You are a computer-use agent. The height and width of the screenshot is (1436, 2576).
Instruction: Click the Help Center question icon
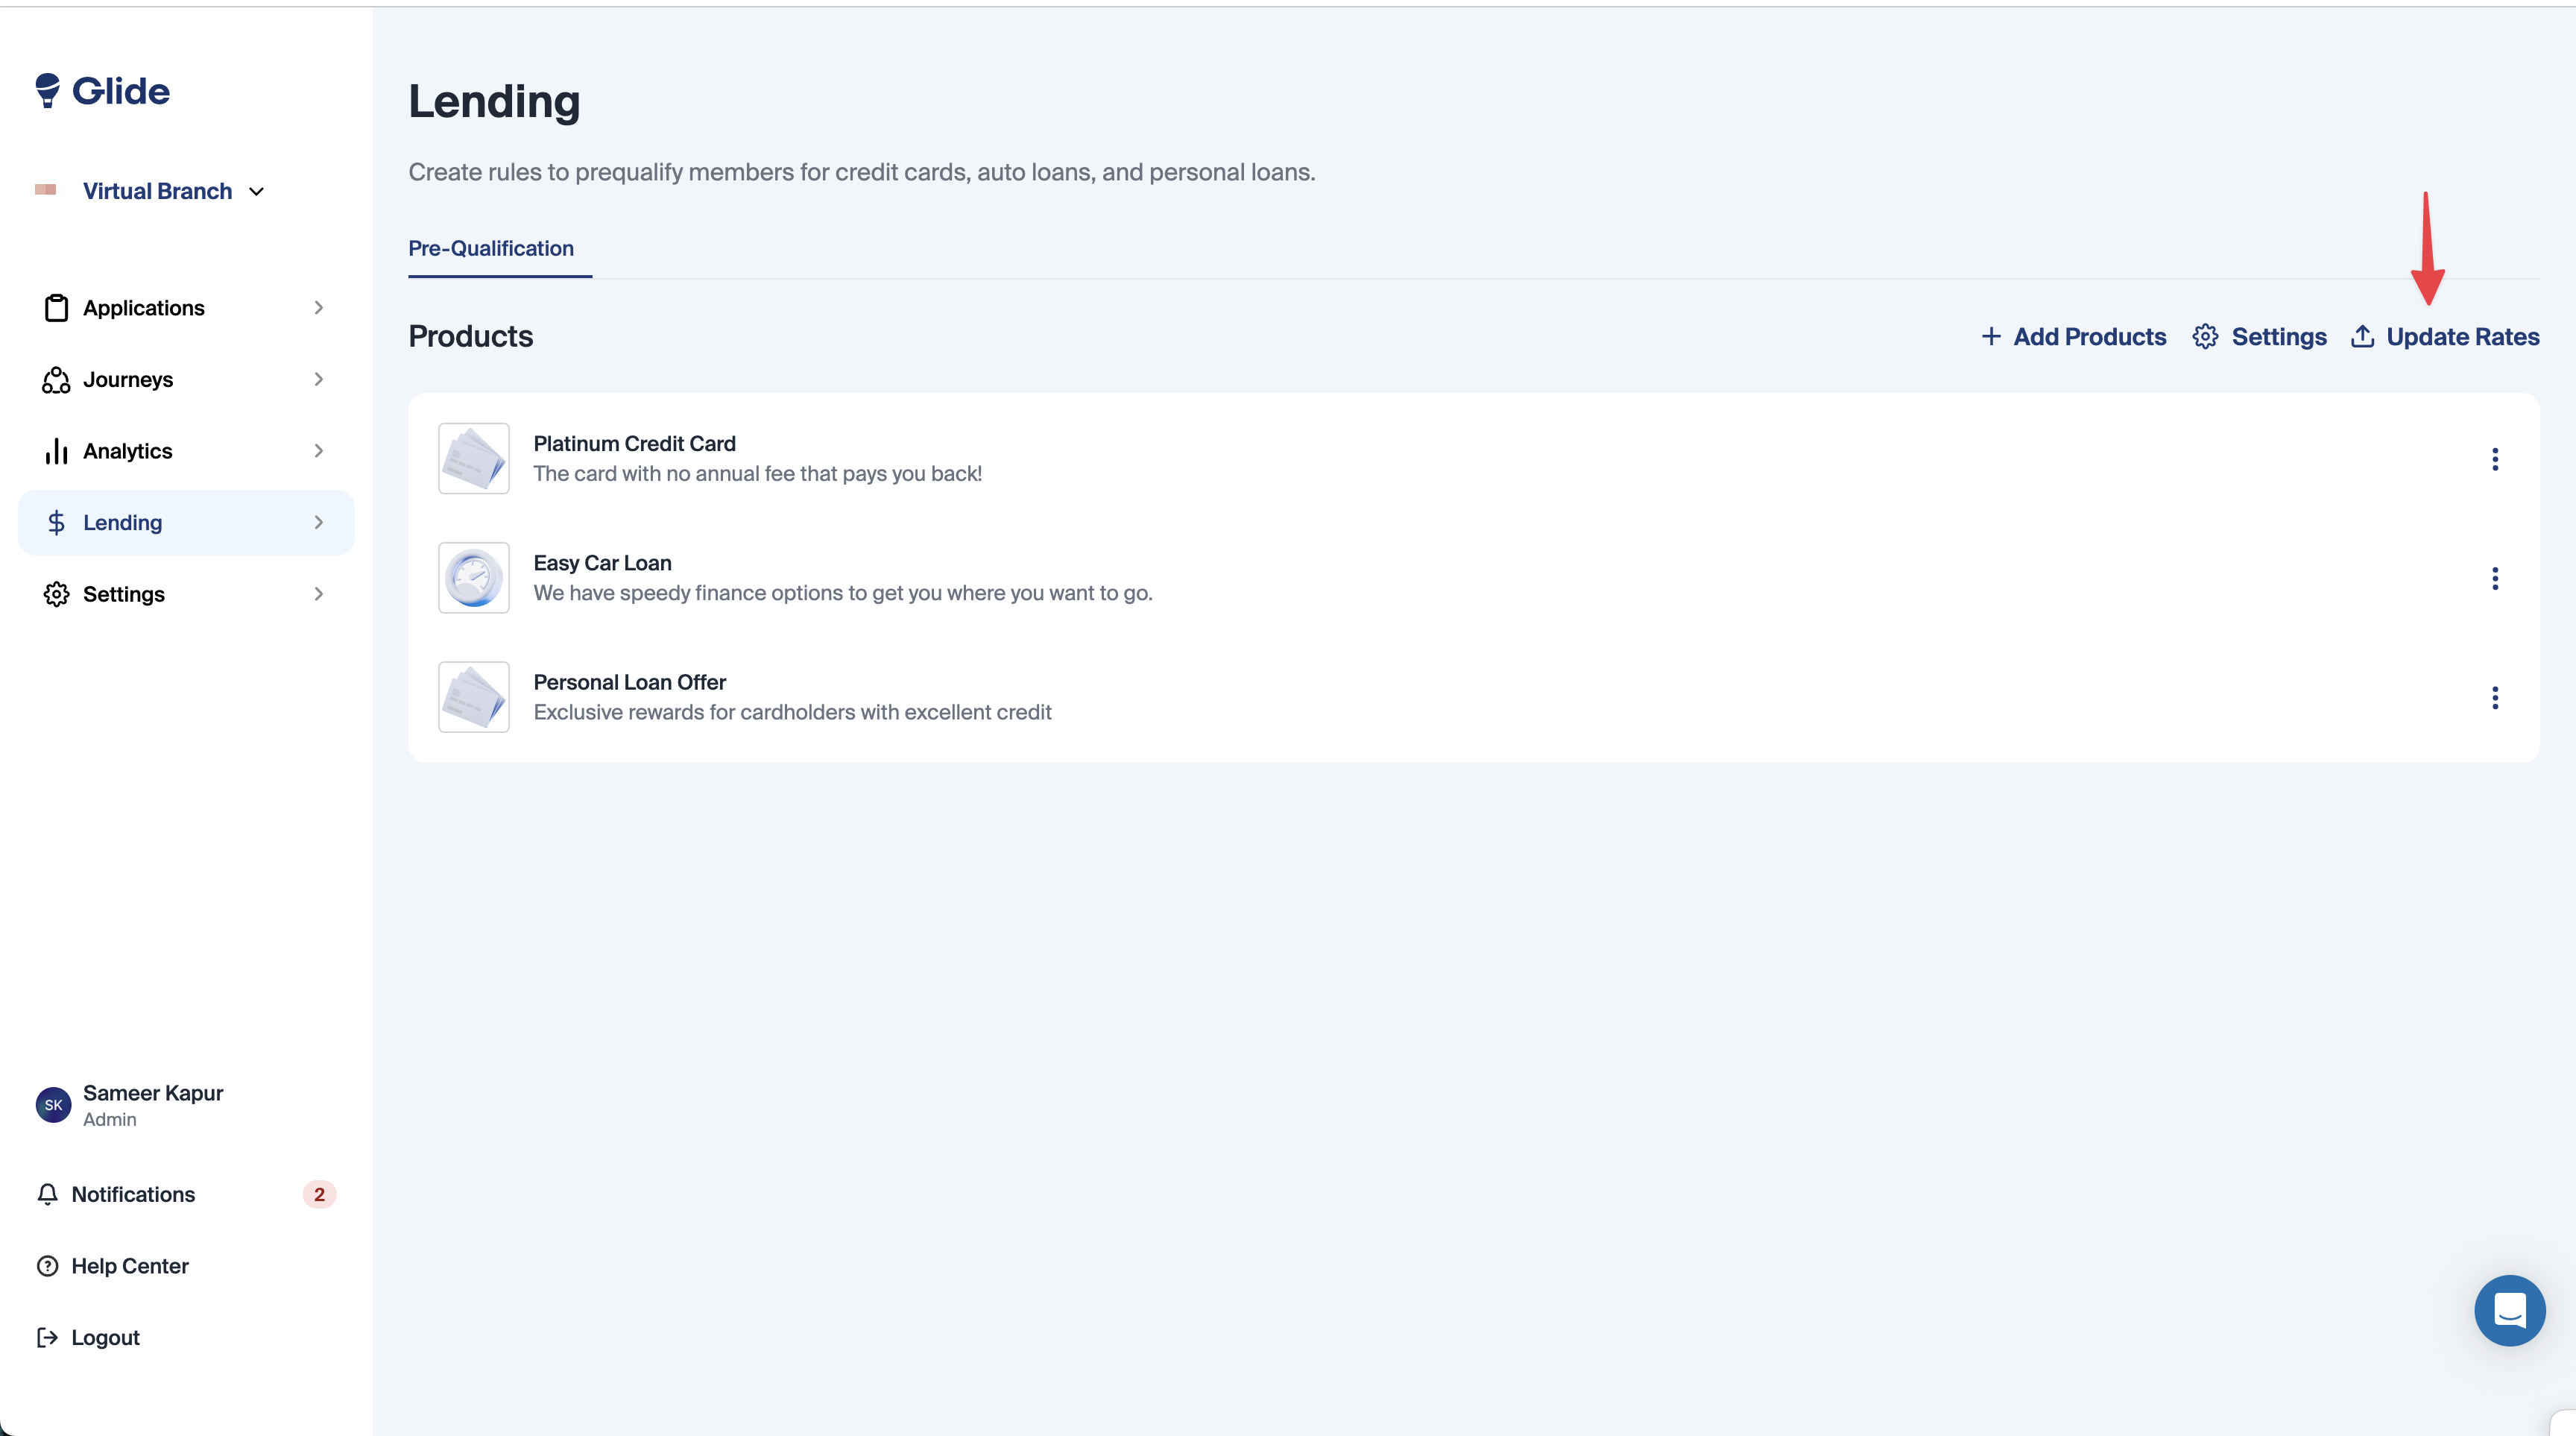(47, 1266)
